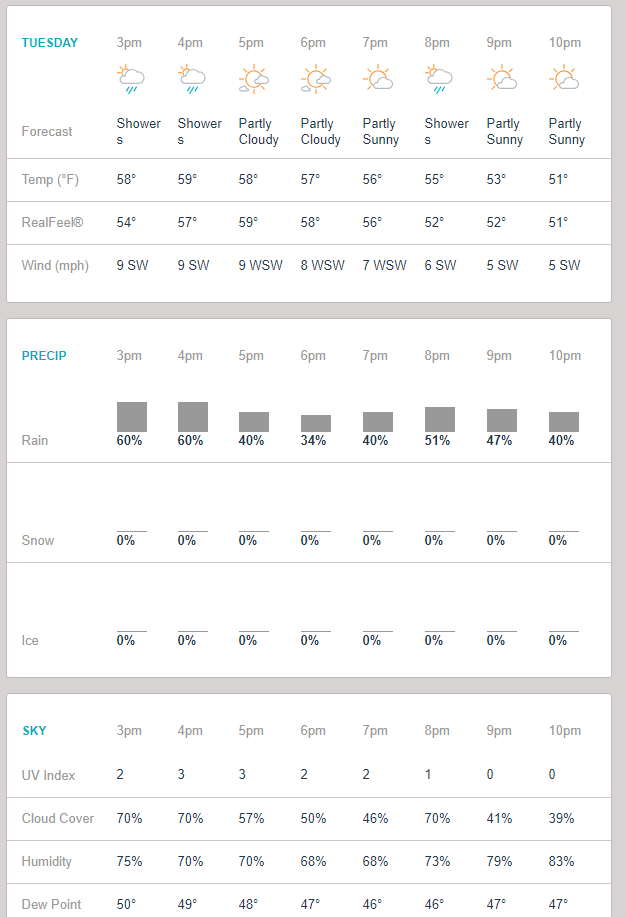Select the PRECIP section heading
Image resolution: width=626 pixels, height=917 pixels.
coord(43,356)
